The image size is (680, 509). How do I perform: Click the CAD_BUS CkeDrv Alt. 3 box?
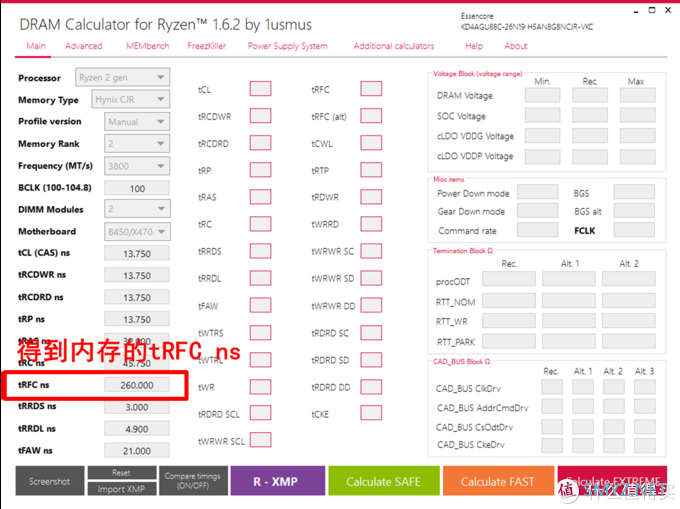pyautogui.click(x=644, y=445)
